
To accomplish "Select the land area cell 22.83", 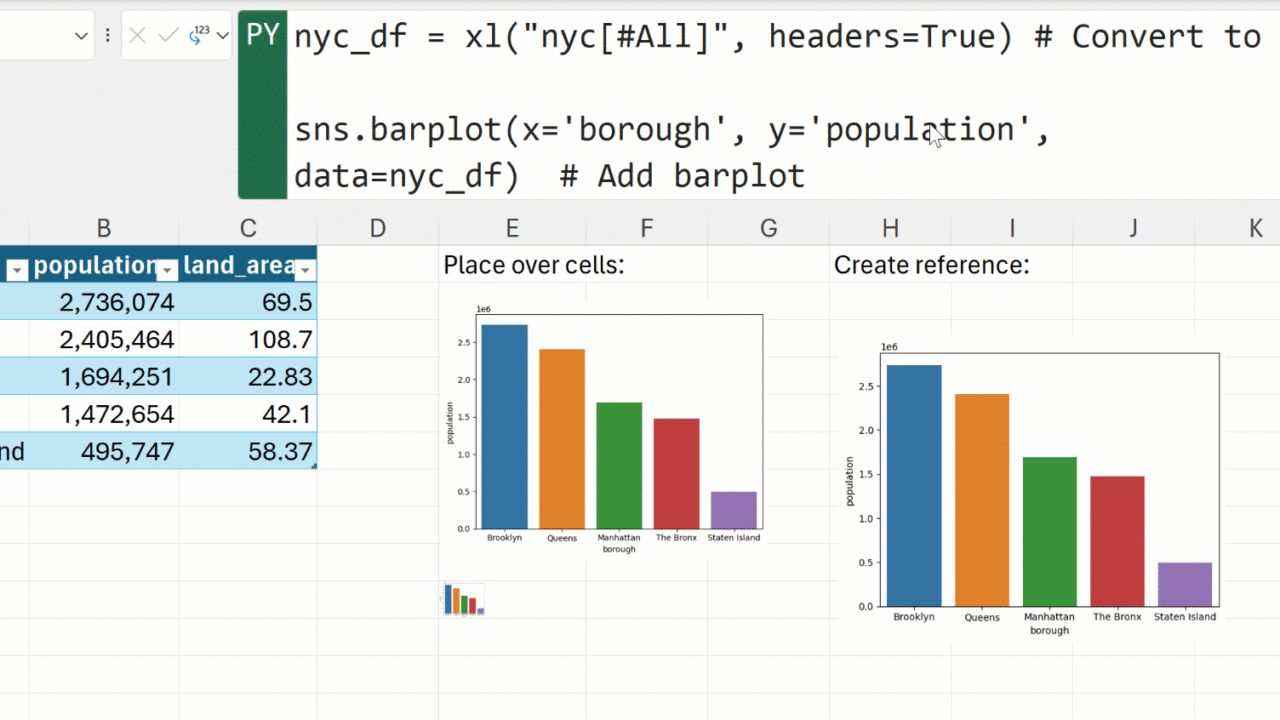I will pyautogui.click(x=248, y=377).
